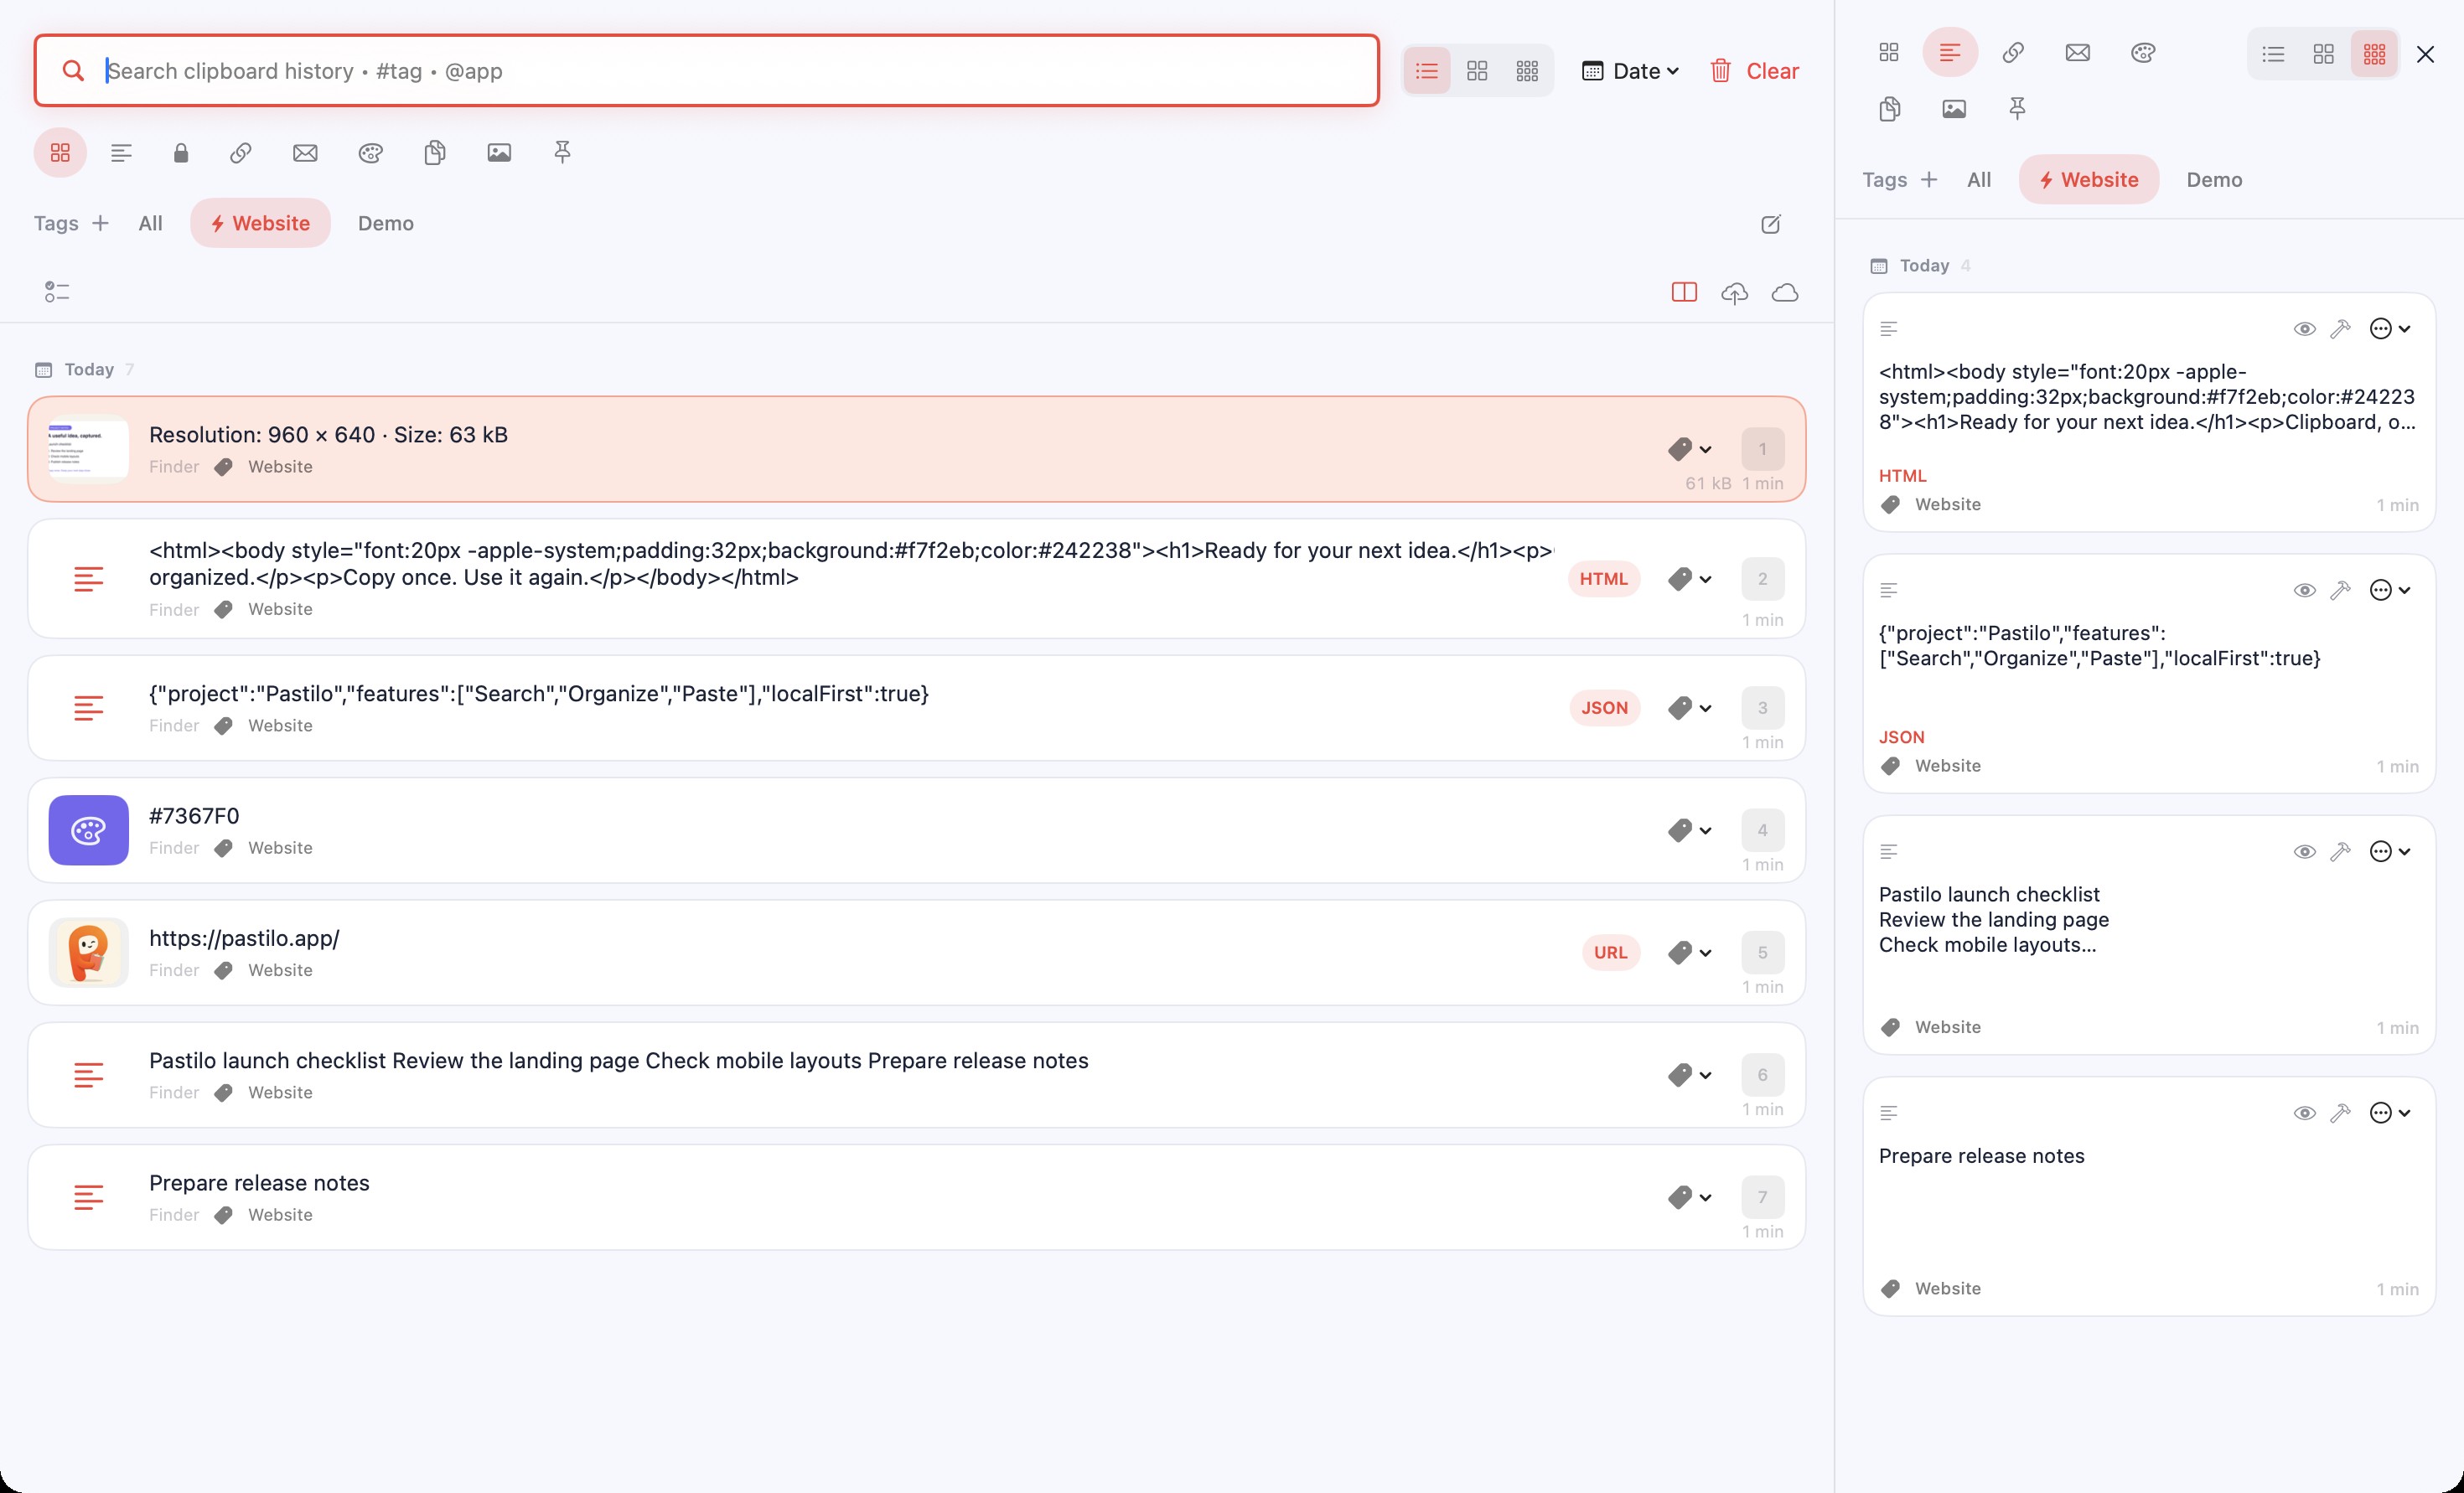Open the Date sort dropdown
2464x1493 pixels.
[1630, 71]
